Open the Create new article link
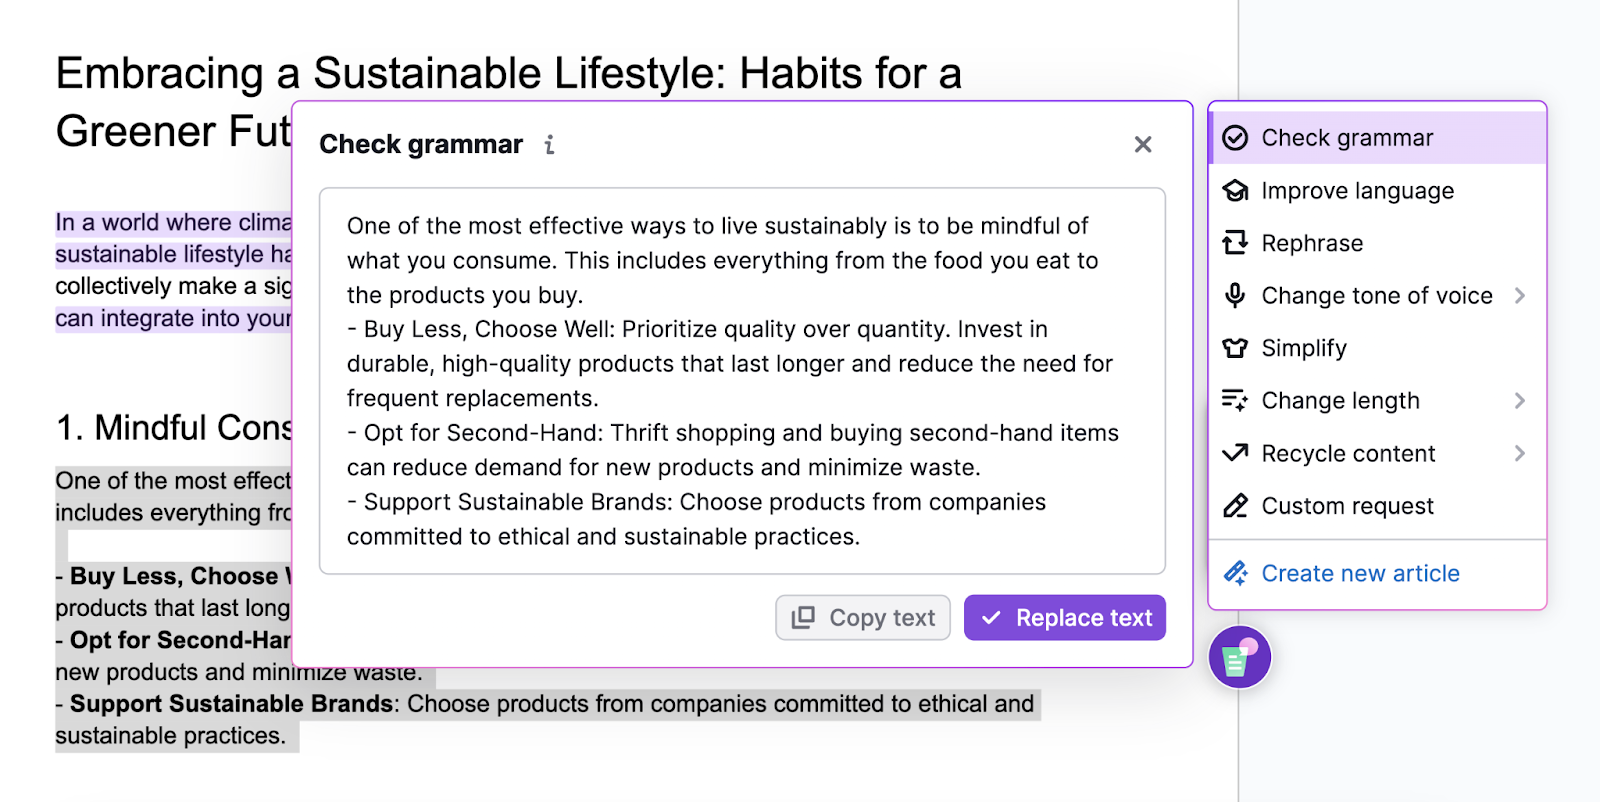The image size is (1600, 802). pyautogui.click(x=1360, y=573)
